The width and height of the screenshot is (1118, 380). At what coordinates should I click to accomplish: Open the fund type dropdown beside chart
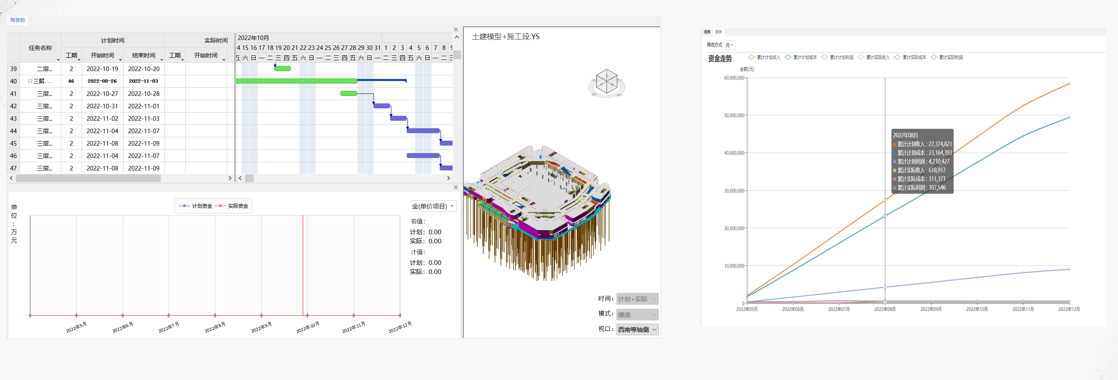coord(434,206)
